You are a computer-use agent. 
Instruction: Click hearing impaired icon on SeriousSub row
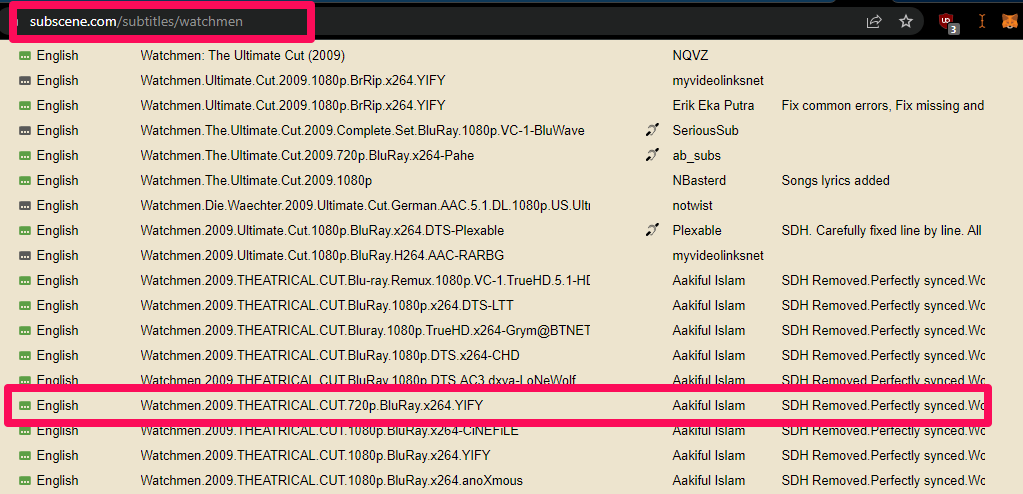point(651,131)
